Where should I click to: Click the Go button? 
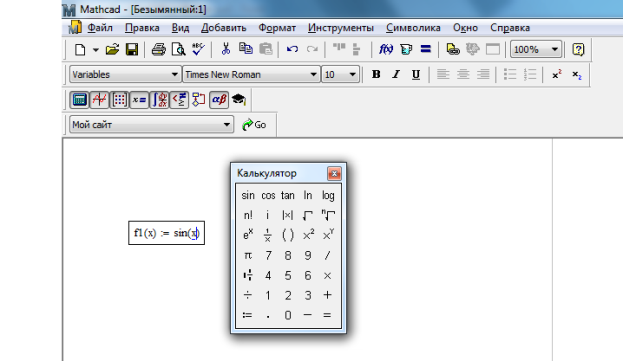click(254, 125)
